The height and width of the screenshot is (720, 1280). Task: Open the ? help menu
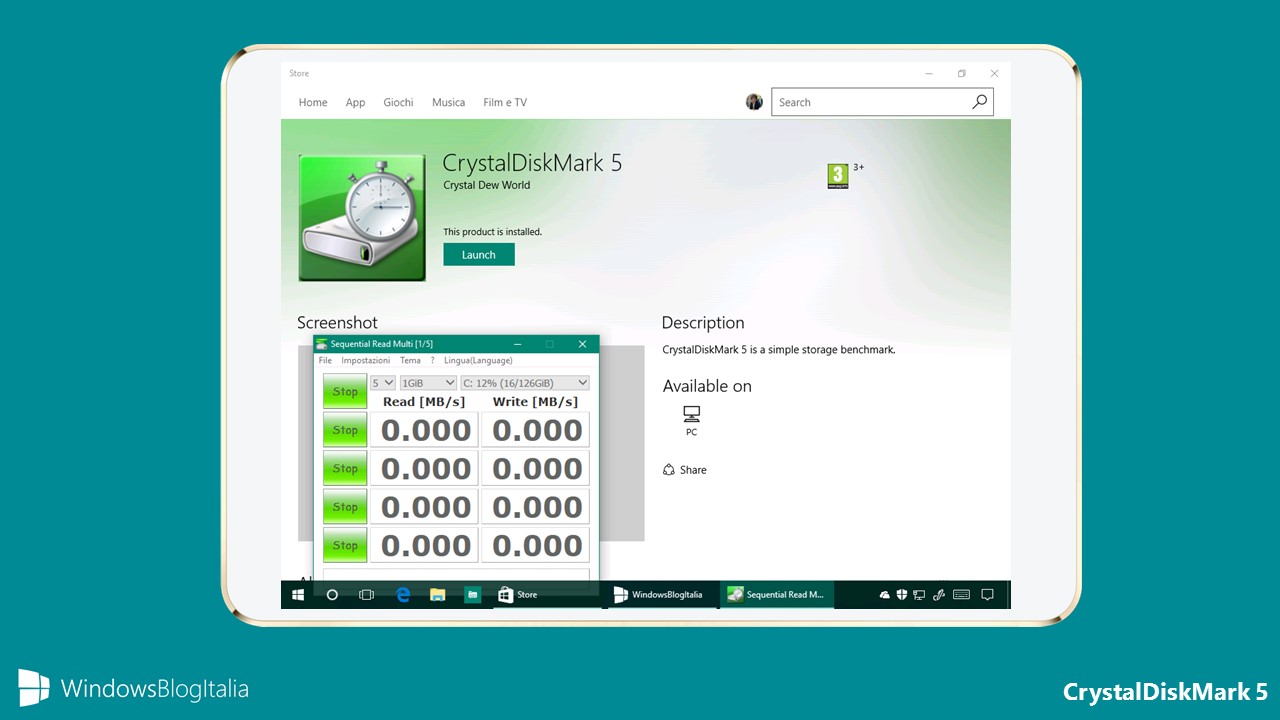pos(432,360)
